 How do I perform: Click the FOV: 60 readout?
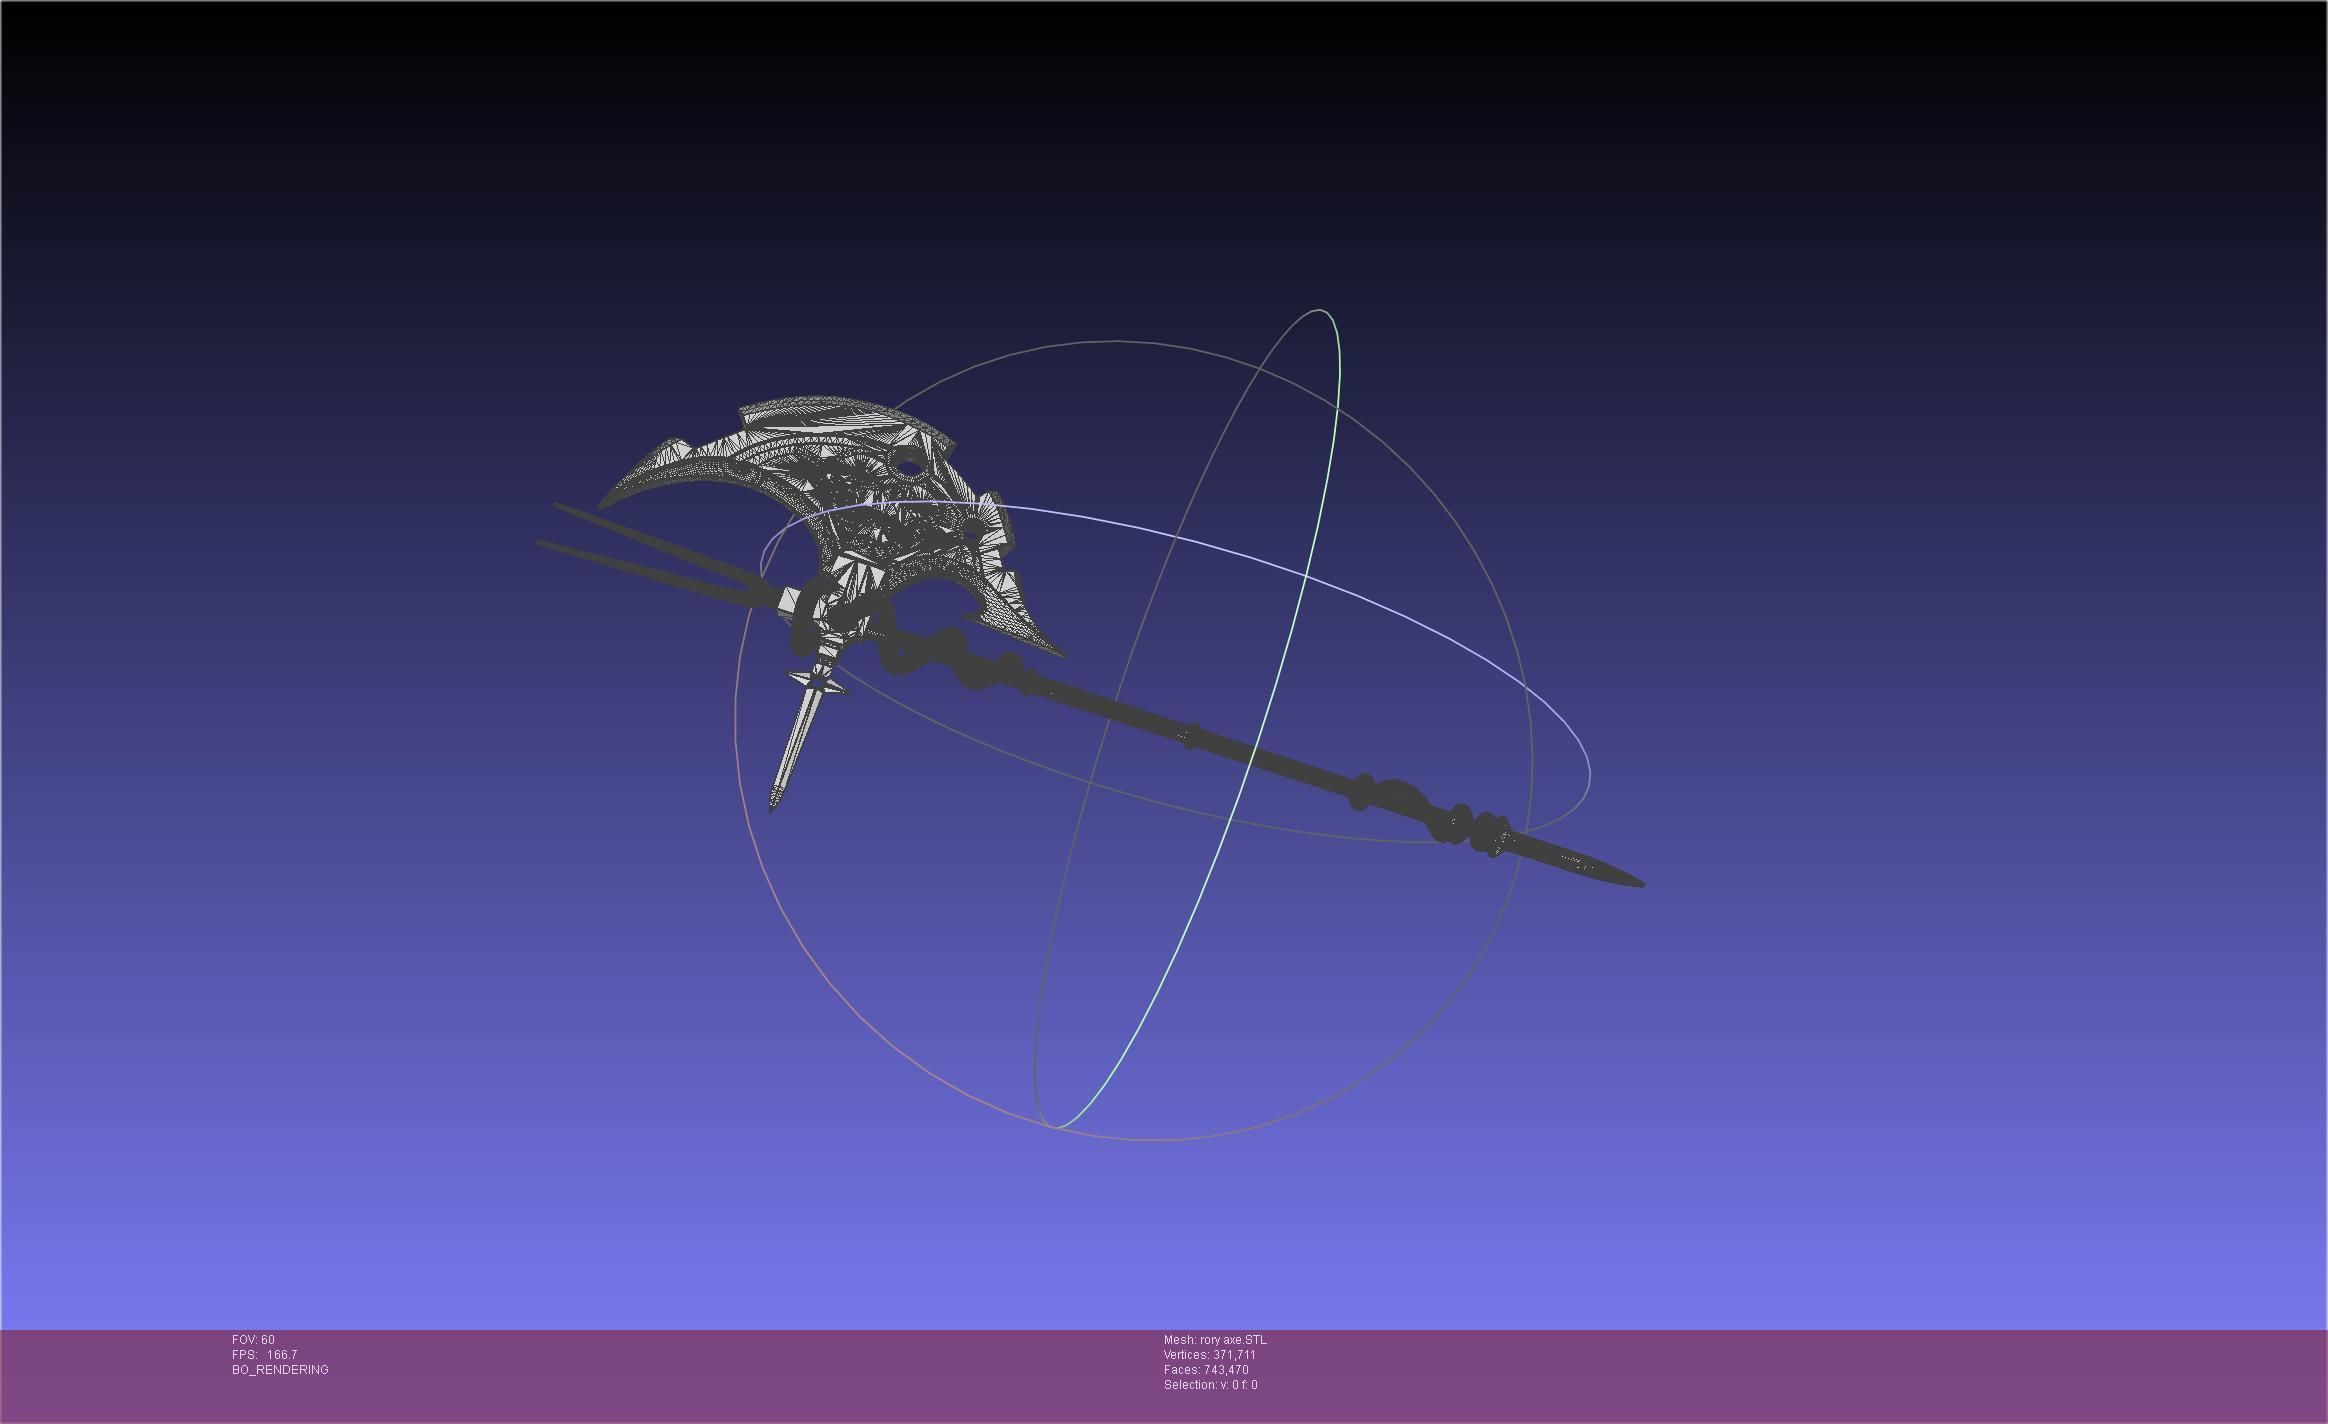253,1339
